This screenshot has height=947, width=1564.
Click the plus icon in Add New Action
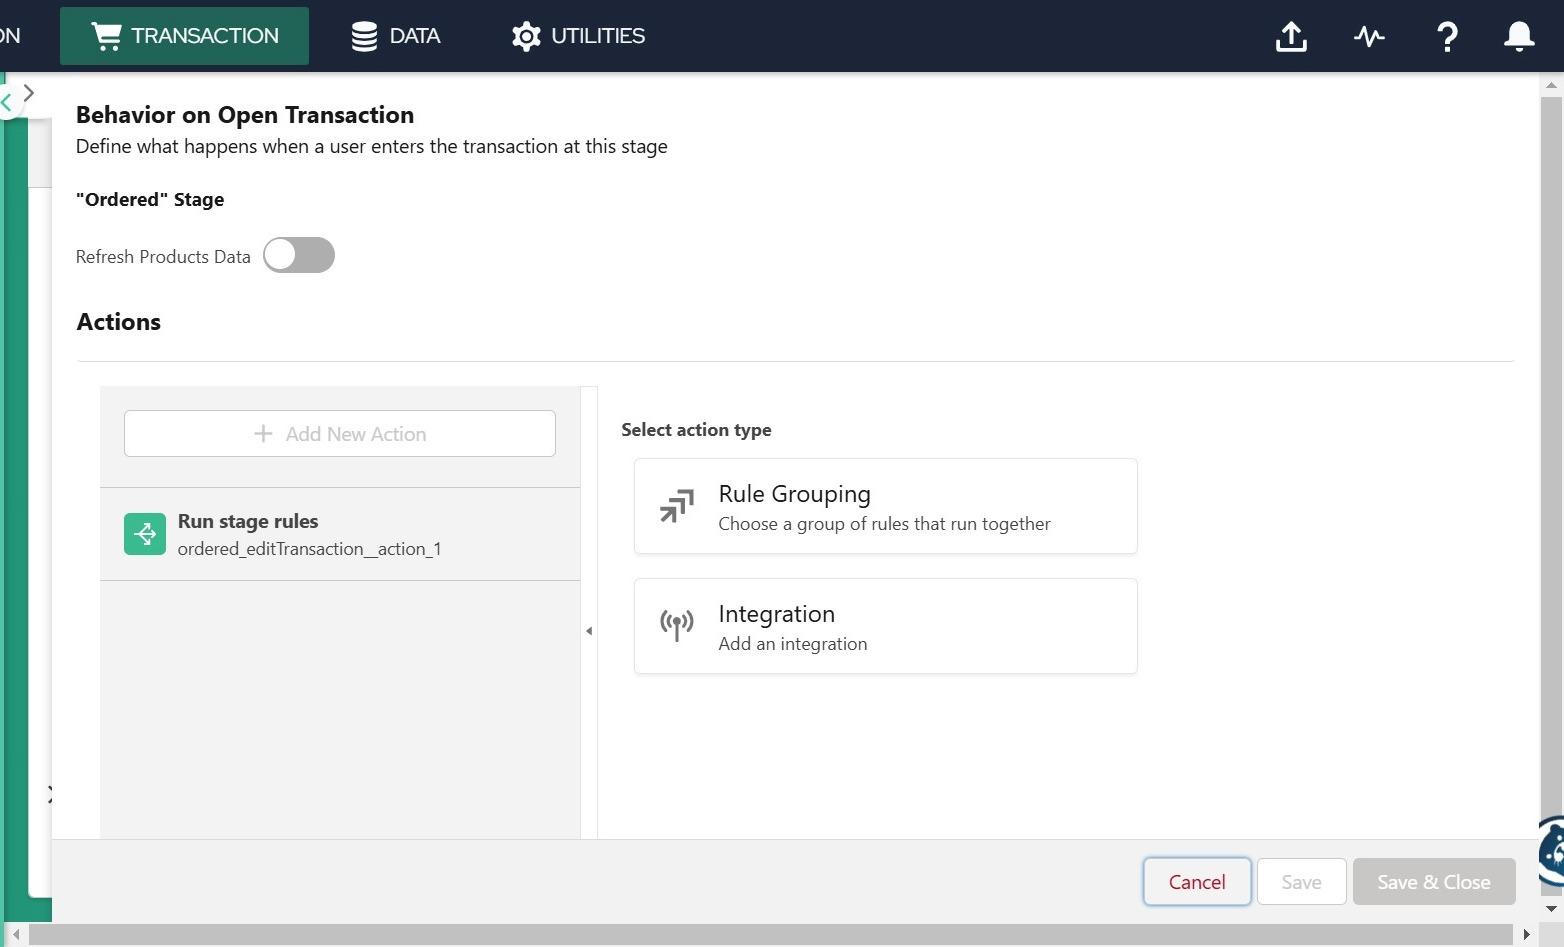263,434
